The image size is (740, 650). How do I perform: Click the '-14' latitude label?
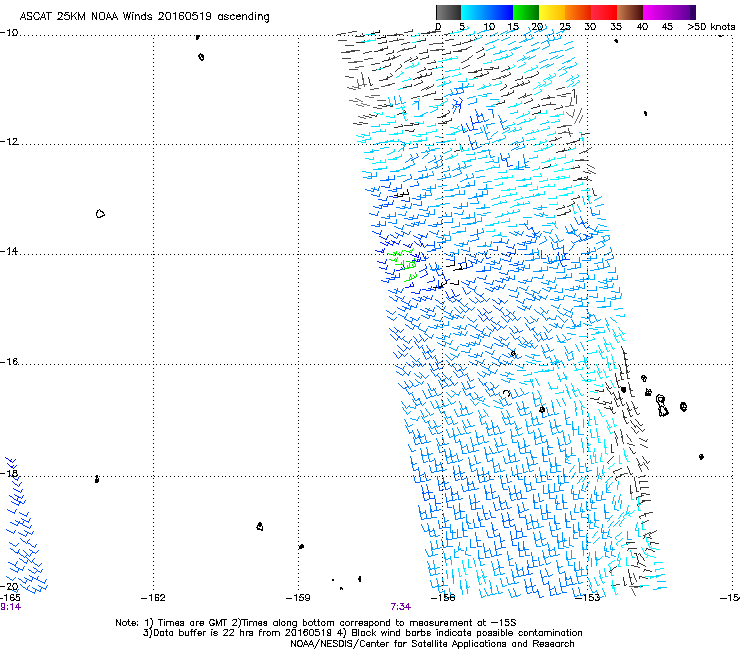(9, 252)
